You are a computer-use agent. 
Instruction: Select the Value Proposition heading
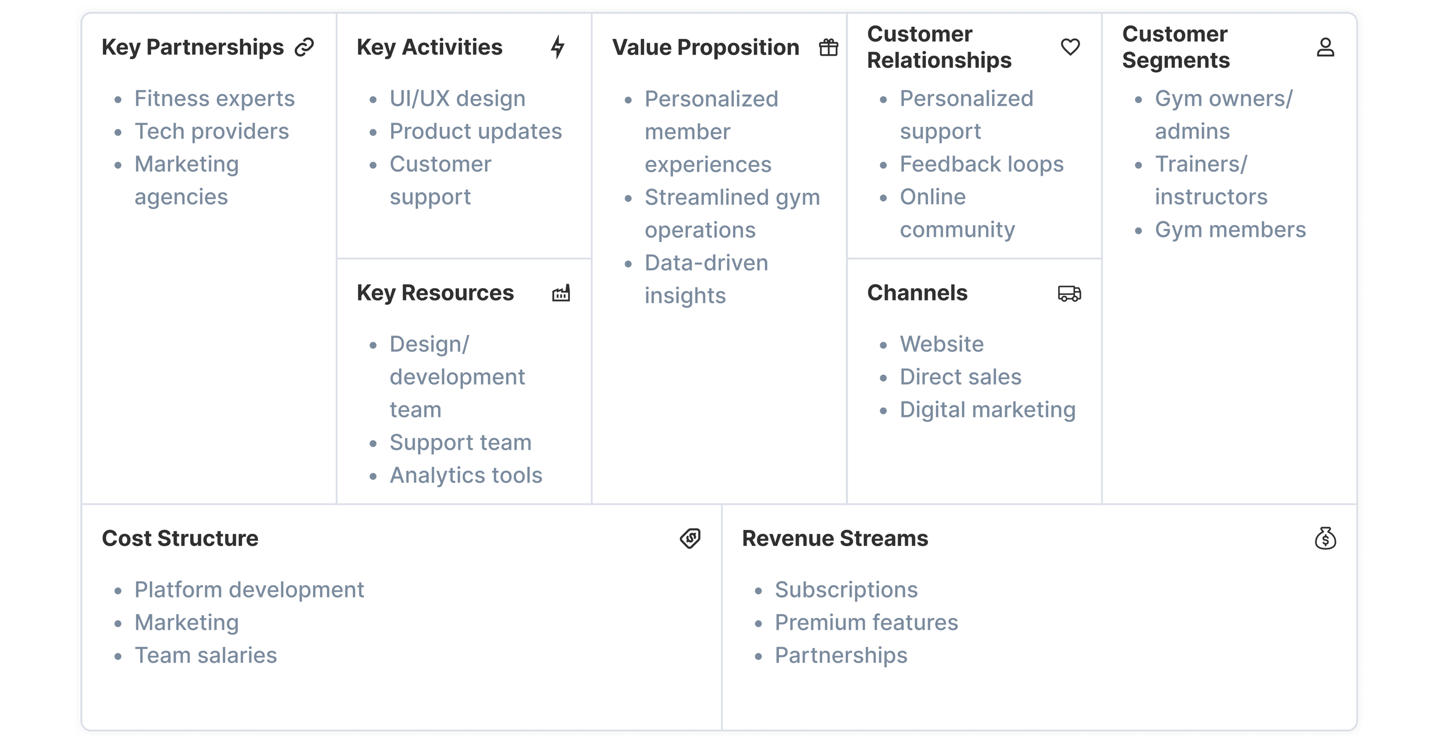[705, 47]
